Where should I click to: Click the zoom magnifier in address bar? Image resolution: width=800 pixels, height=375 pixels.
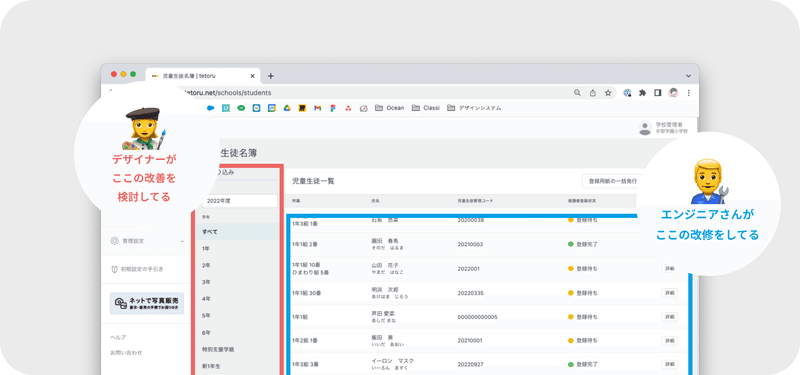coord(578,93)
